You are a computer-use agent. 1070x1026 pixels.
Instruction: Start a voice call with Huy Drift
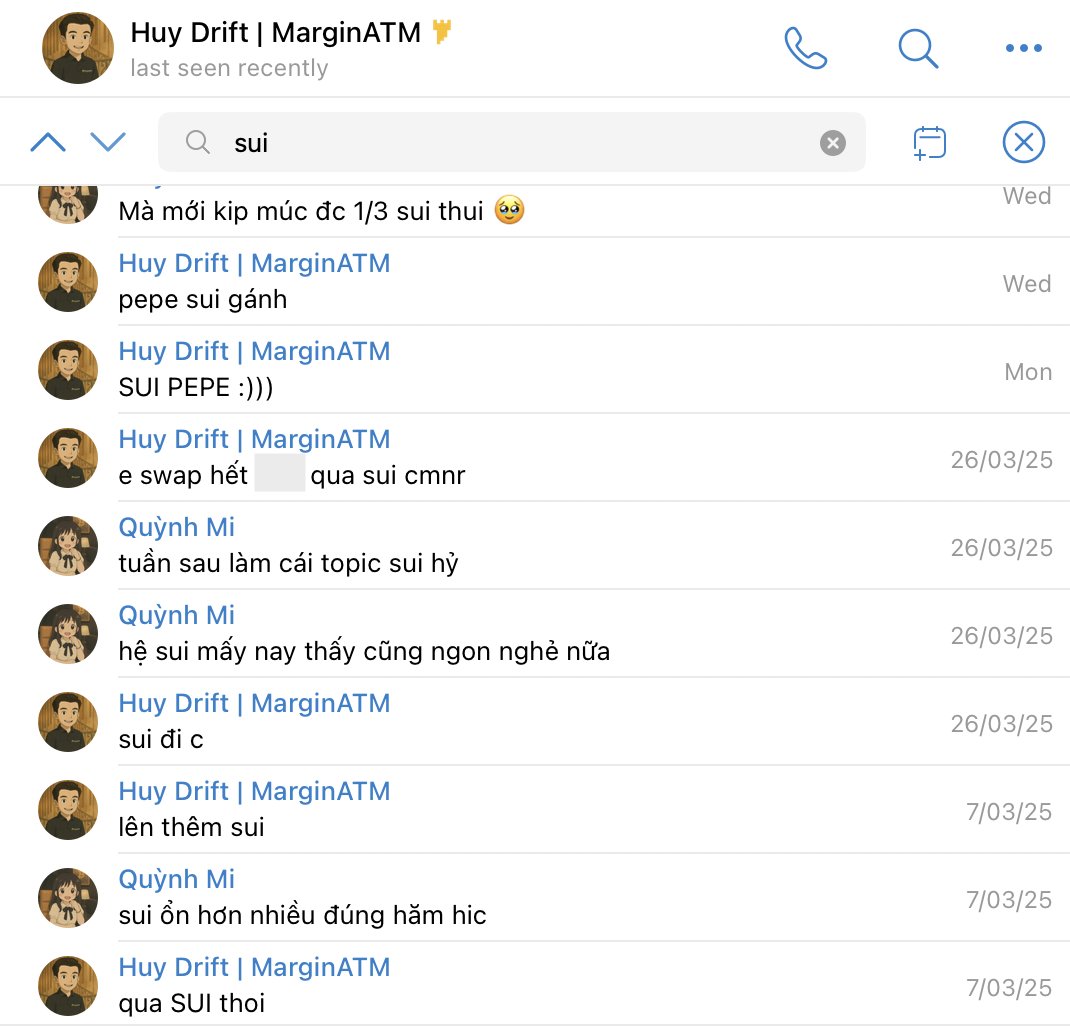click(806, 48)
